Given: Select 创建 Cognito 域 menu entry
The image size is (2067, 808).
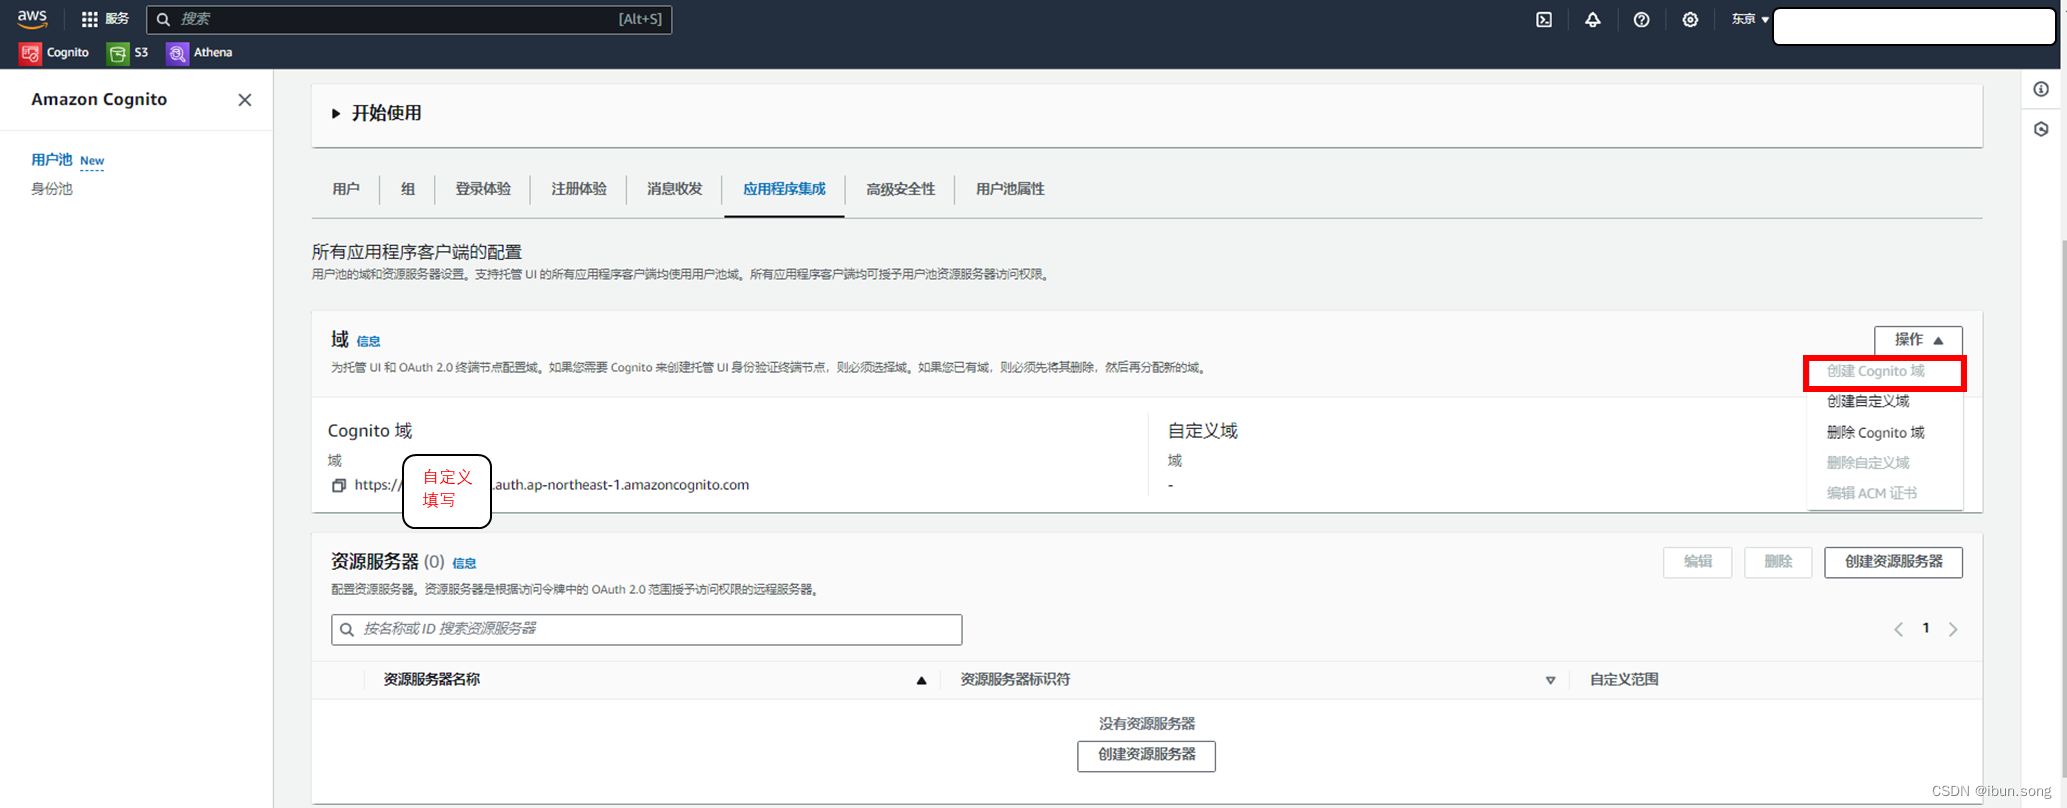Looking at the screenshot, I should tap(1875, 371).
